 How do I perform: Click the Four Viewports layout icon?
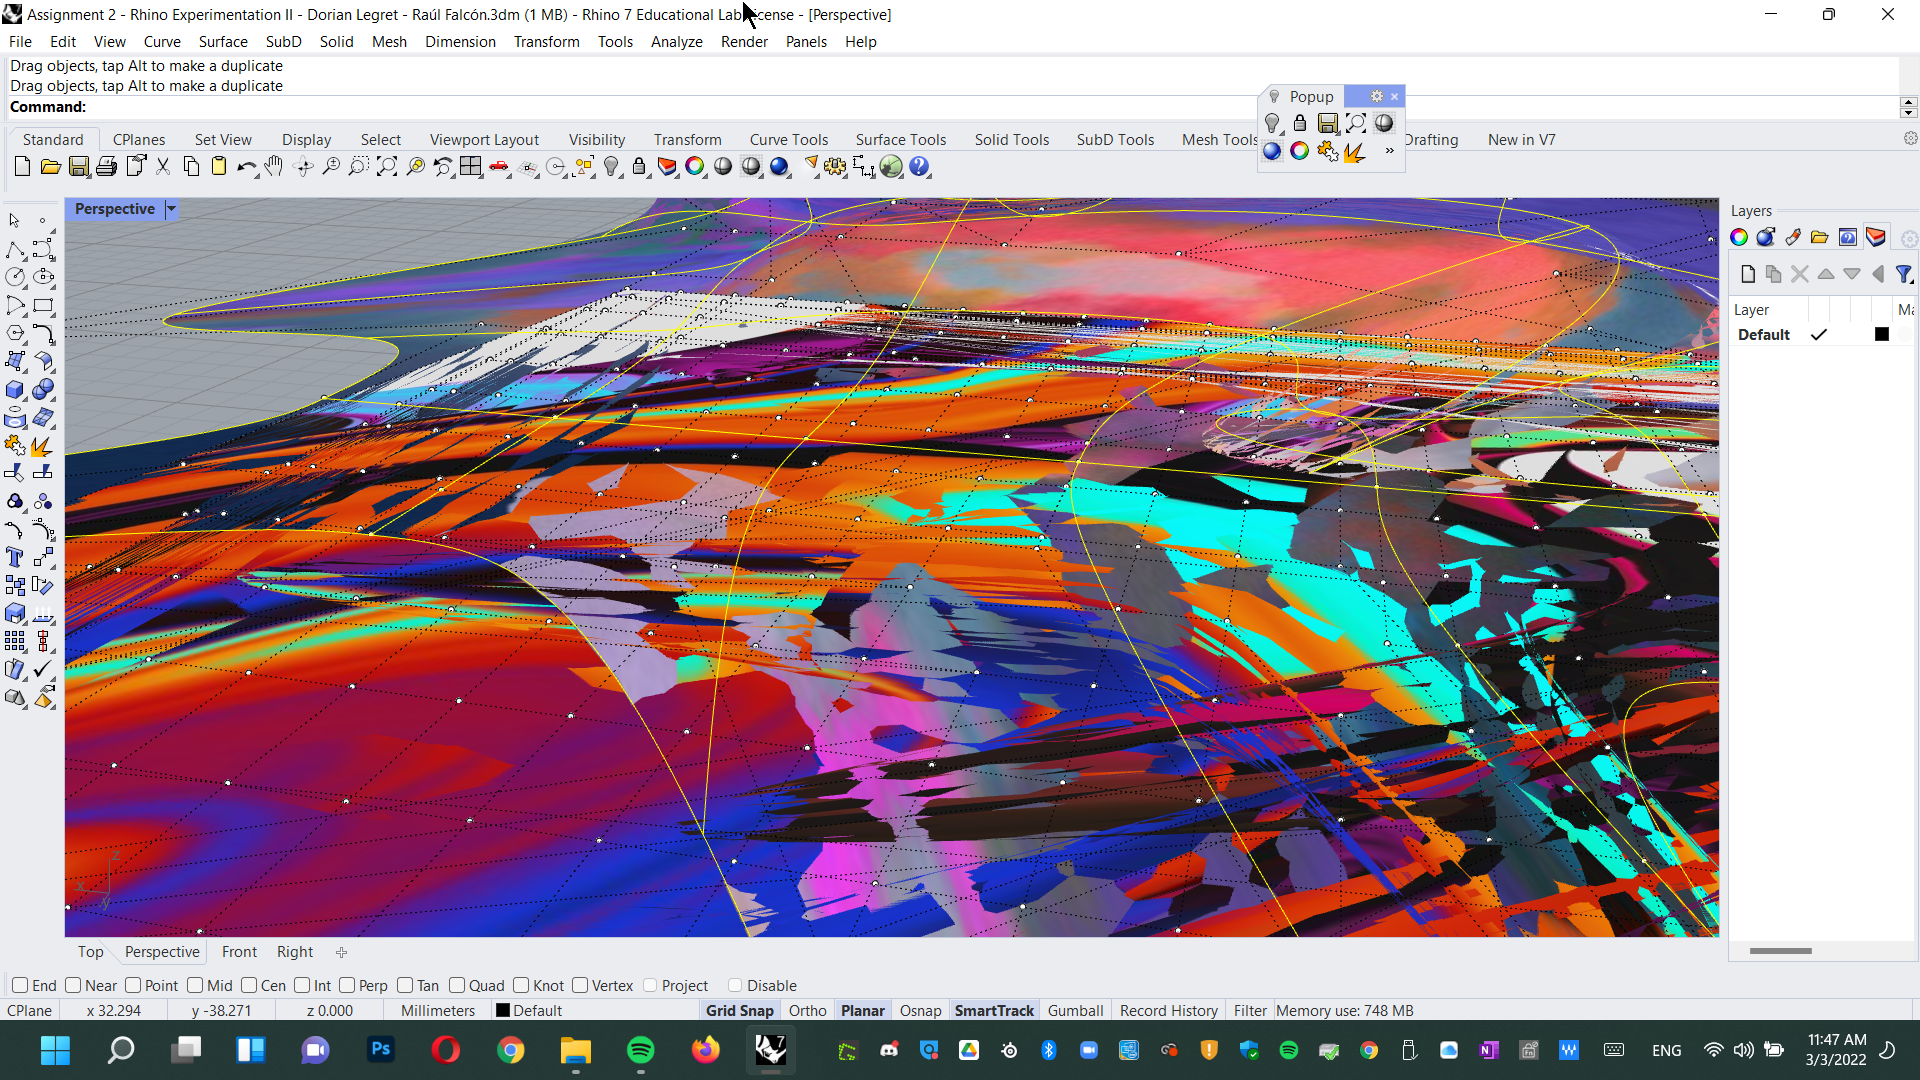point(470,167)
